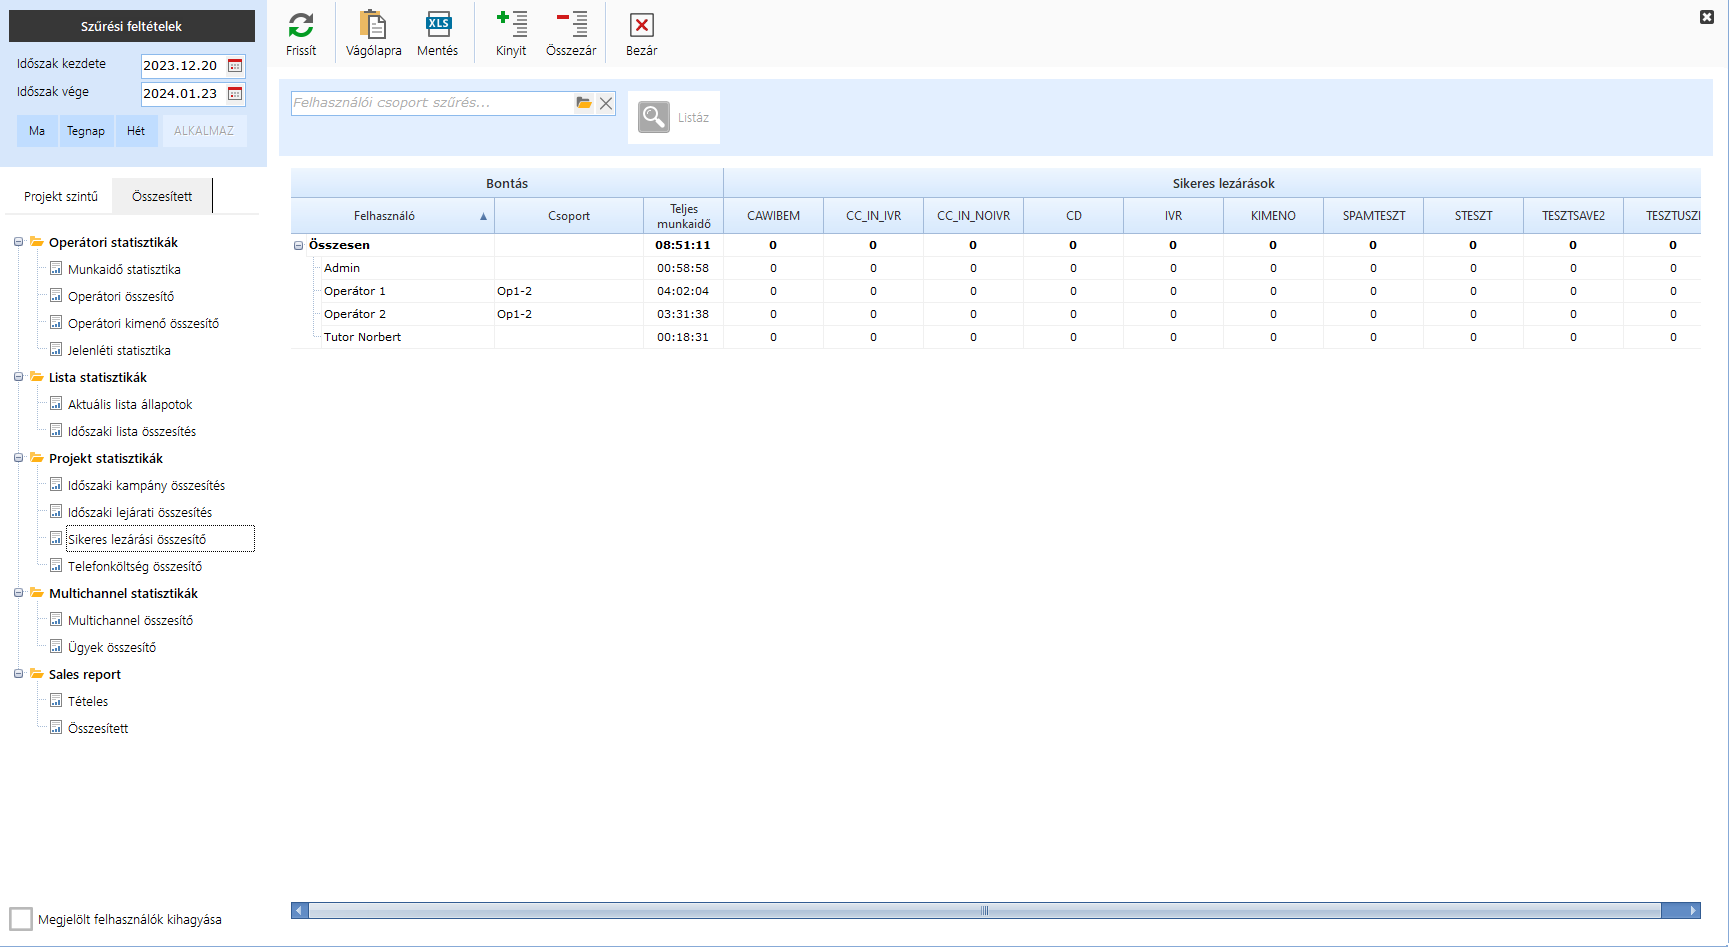Open folder icon in user group filter
Viewport: 1729px width, 947px height.
pos(584,103)
